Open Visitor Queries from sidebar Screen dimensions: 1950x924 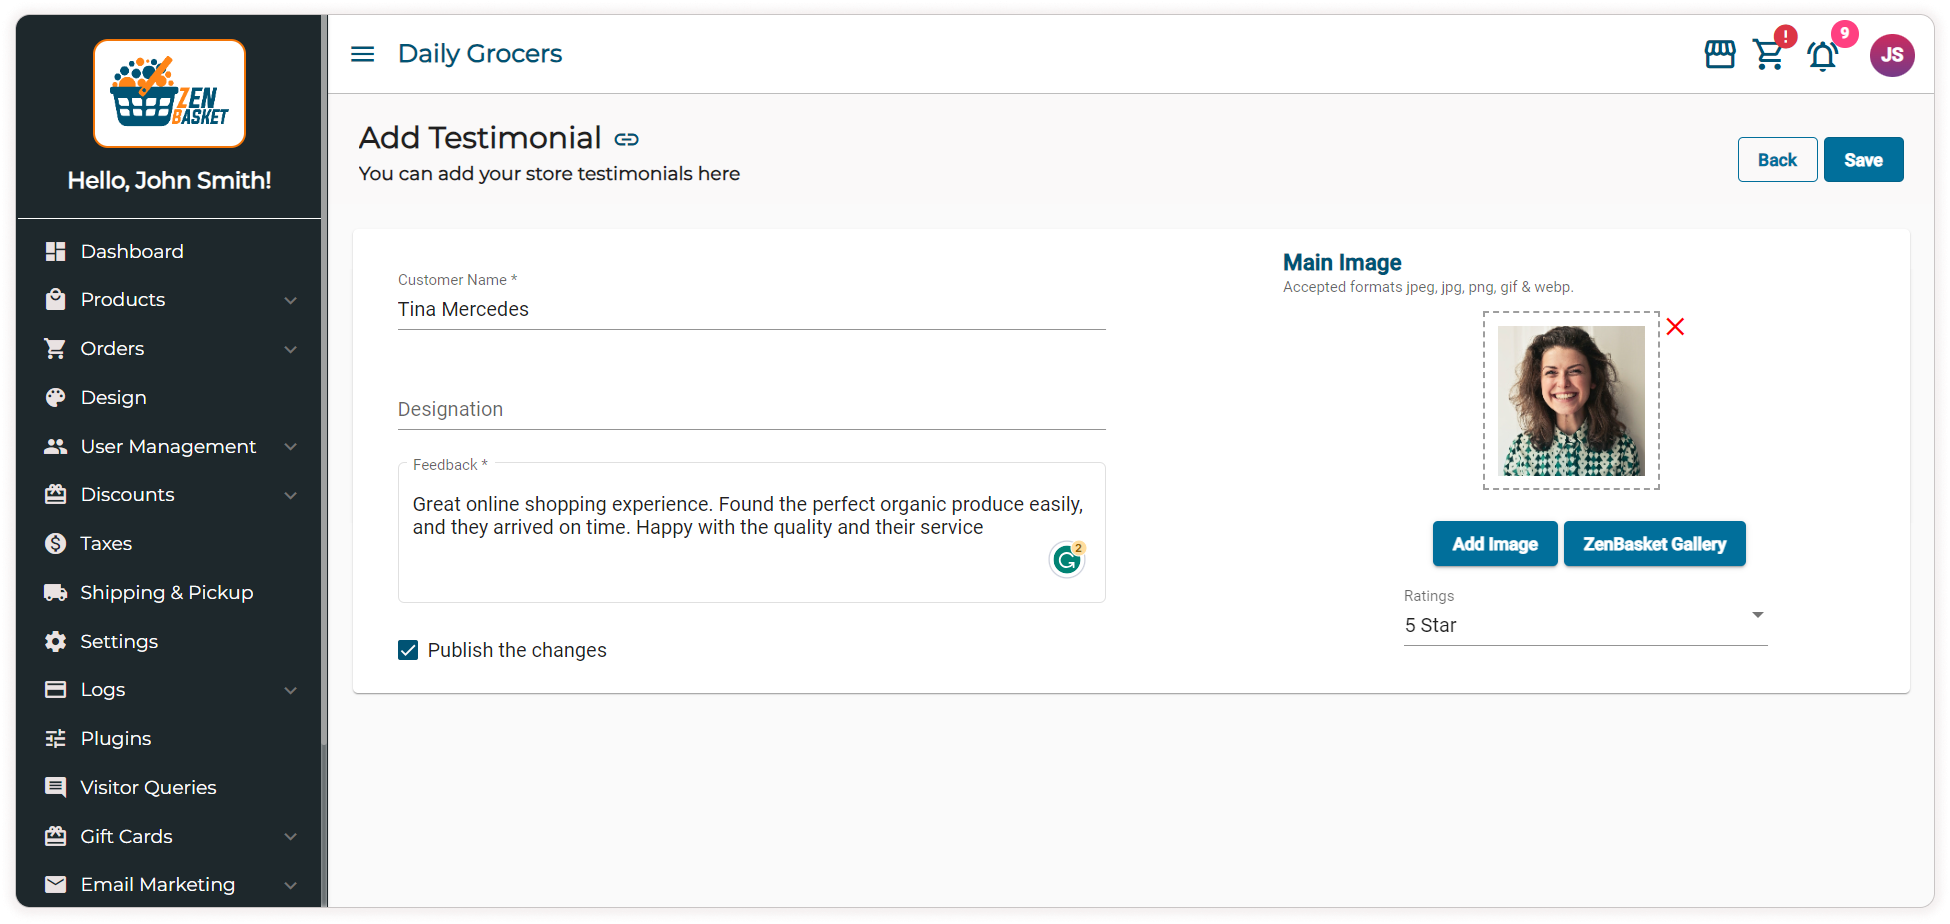pyautogui.click(x=148, y=787)
